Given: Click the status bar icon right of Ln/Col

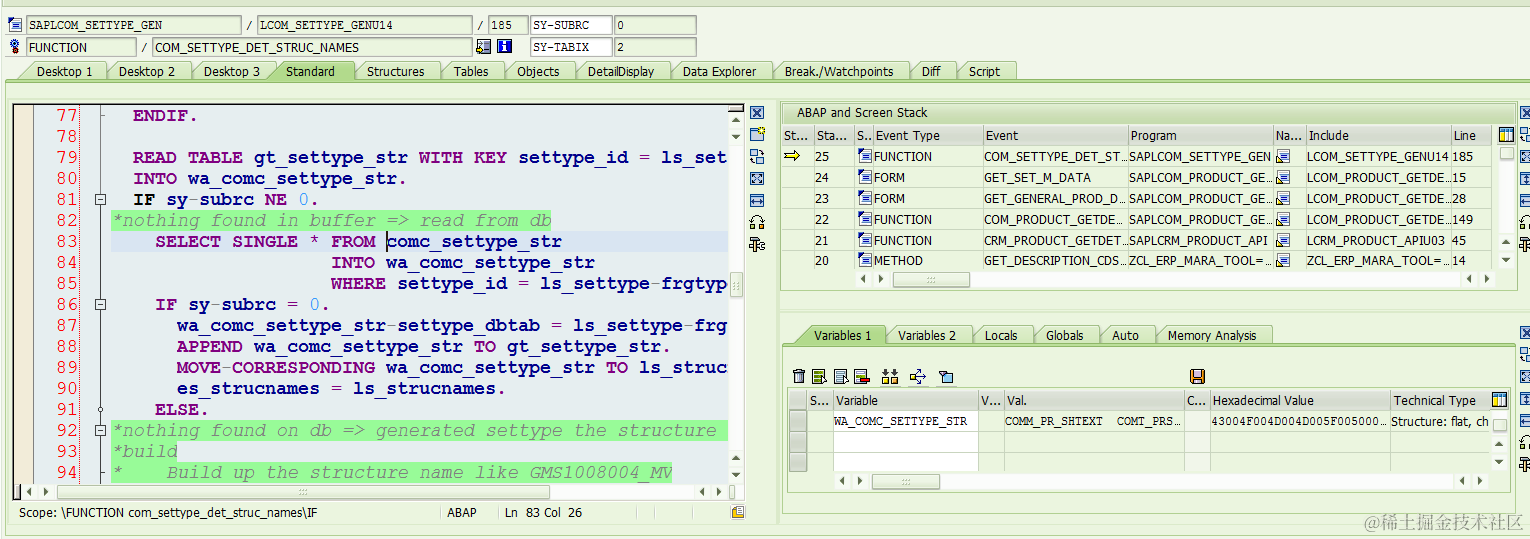Looking at the screenshot, I should [x=738, y=512].
